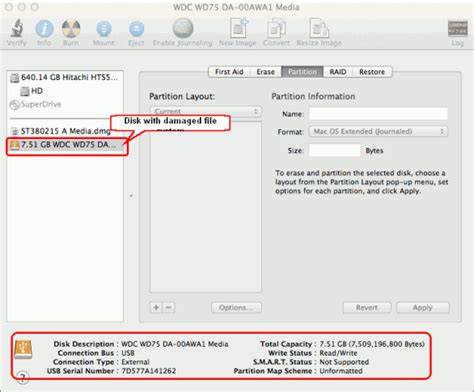The image size is (474, 392).
Task: Click the Connection Type External value
Action: 135,362
